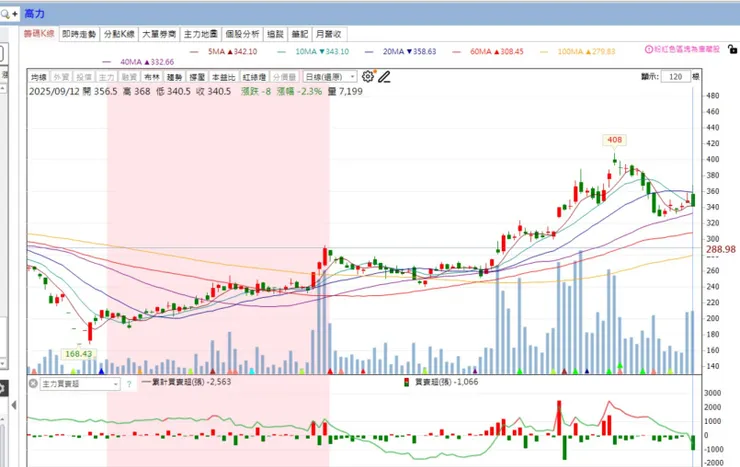The image size is (740, 467).
Task: Toggle 撐壓 support-resistance overlay
Action: 197,77
